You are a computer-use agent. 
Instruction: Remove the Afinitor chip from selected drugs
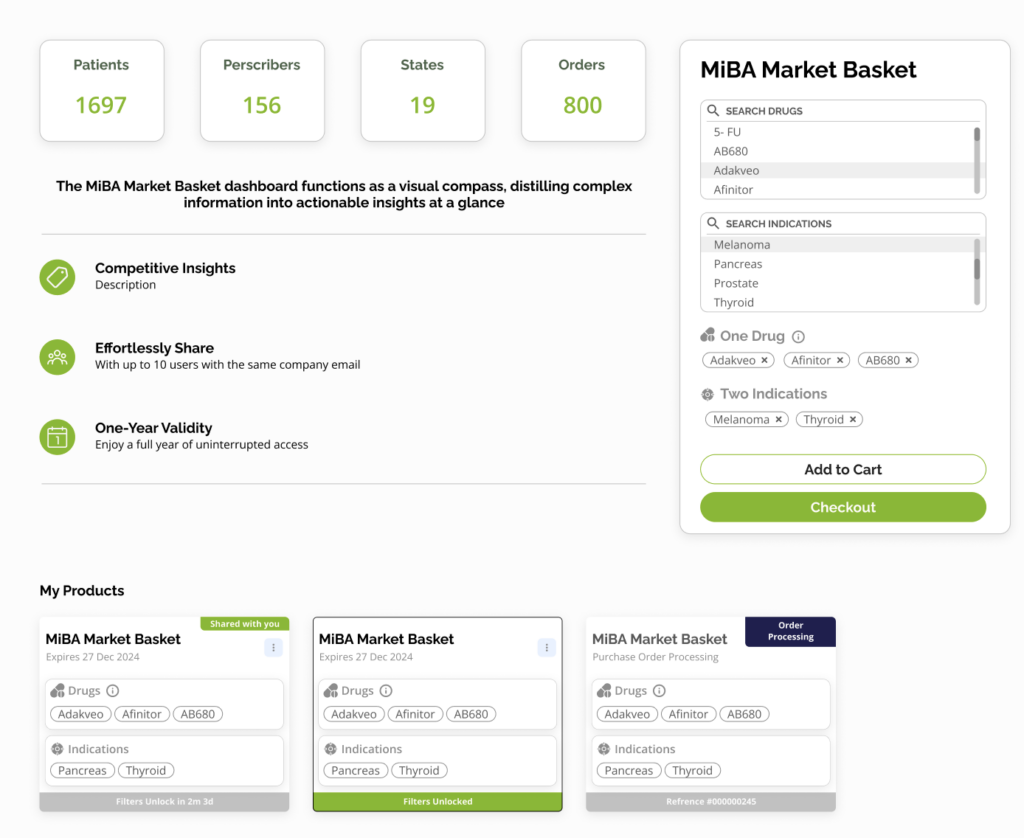[840, 360]
